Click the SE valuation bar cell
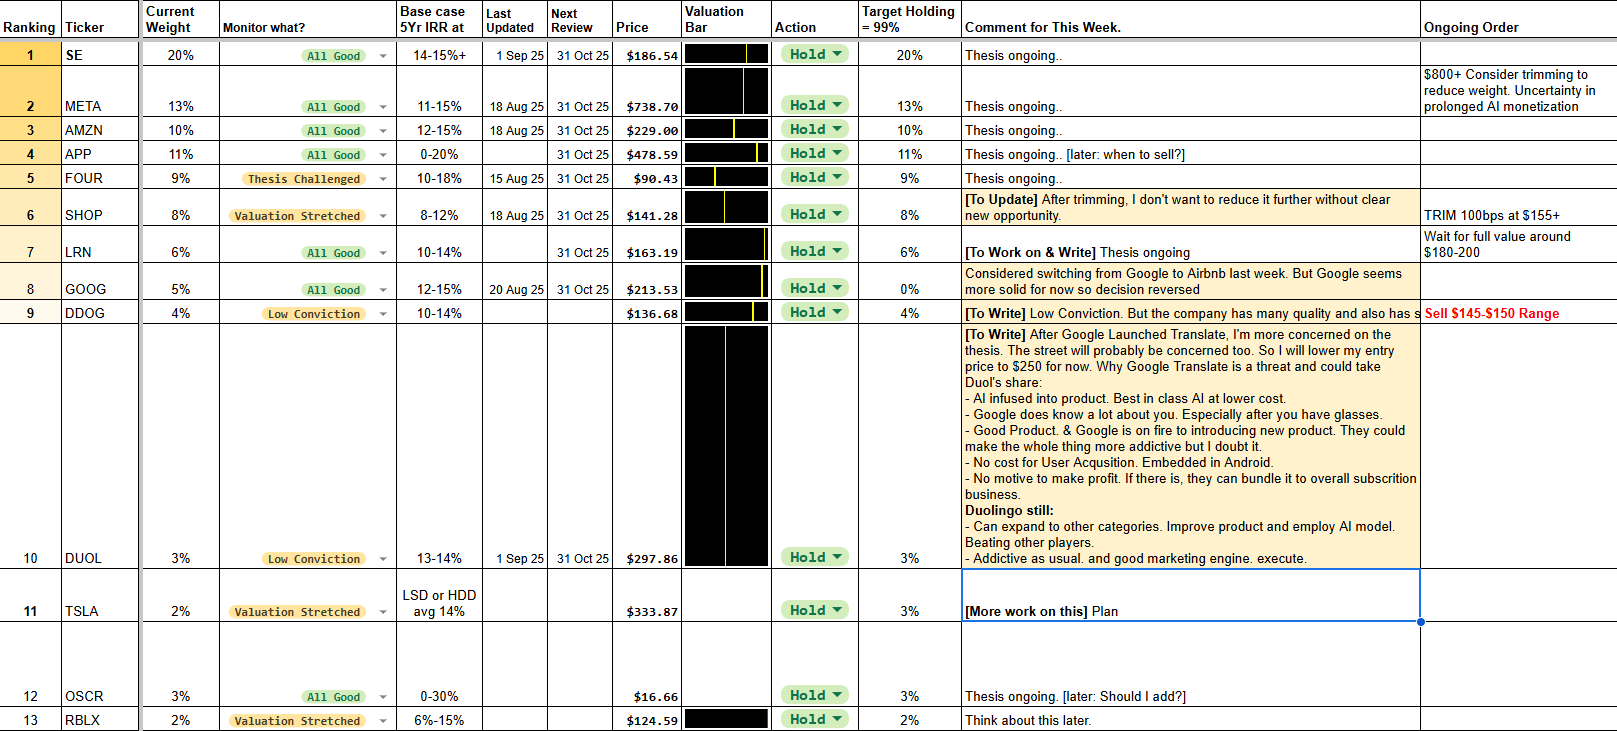 point(727,54)
